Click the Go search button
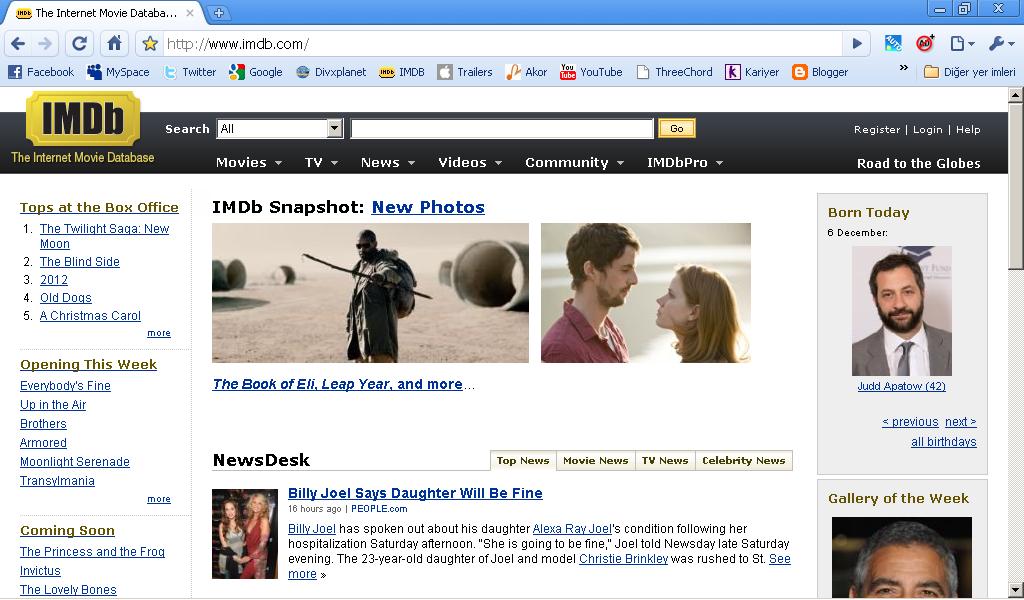The image size is (1024, 600). point(677,129)
